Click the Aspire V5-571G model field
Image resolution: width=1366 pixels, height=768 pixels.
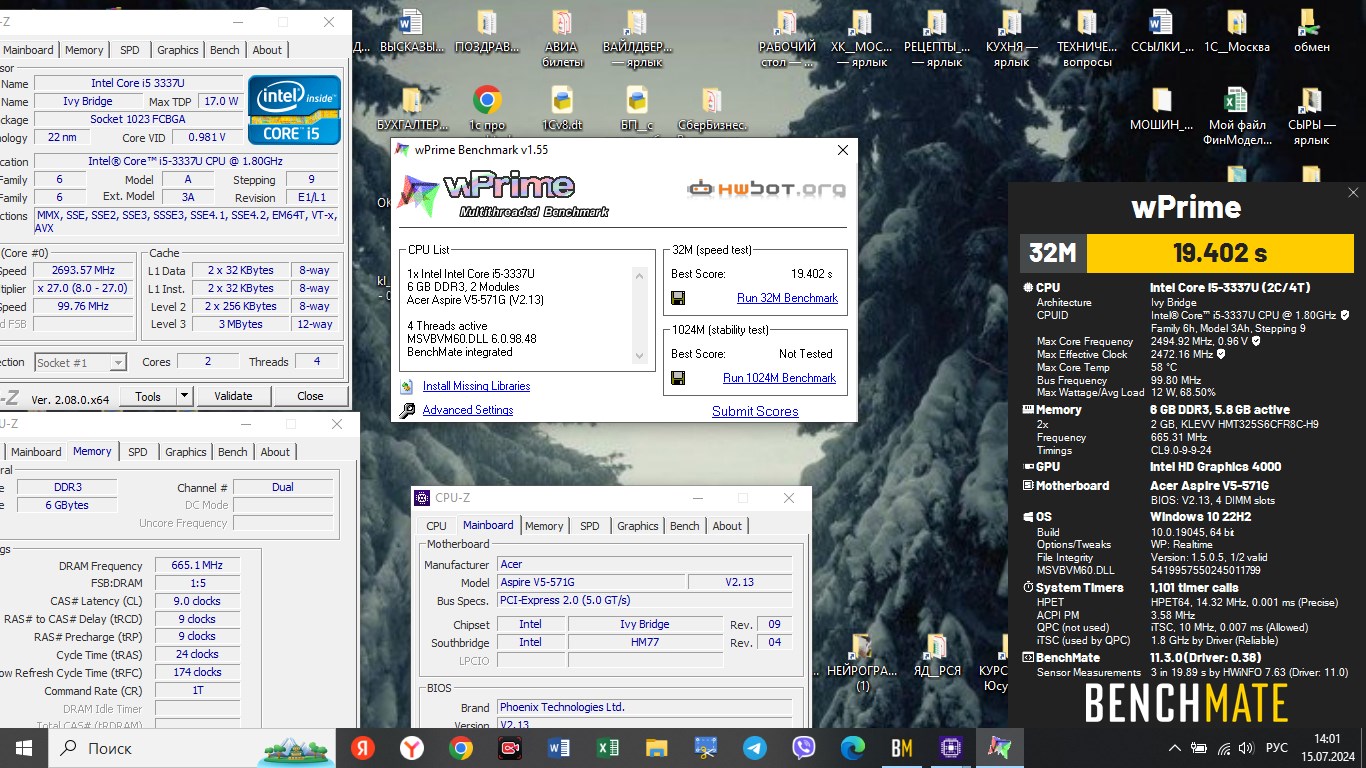click(591, 582)
